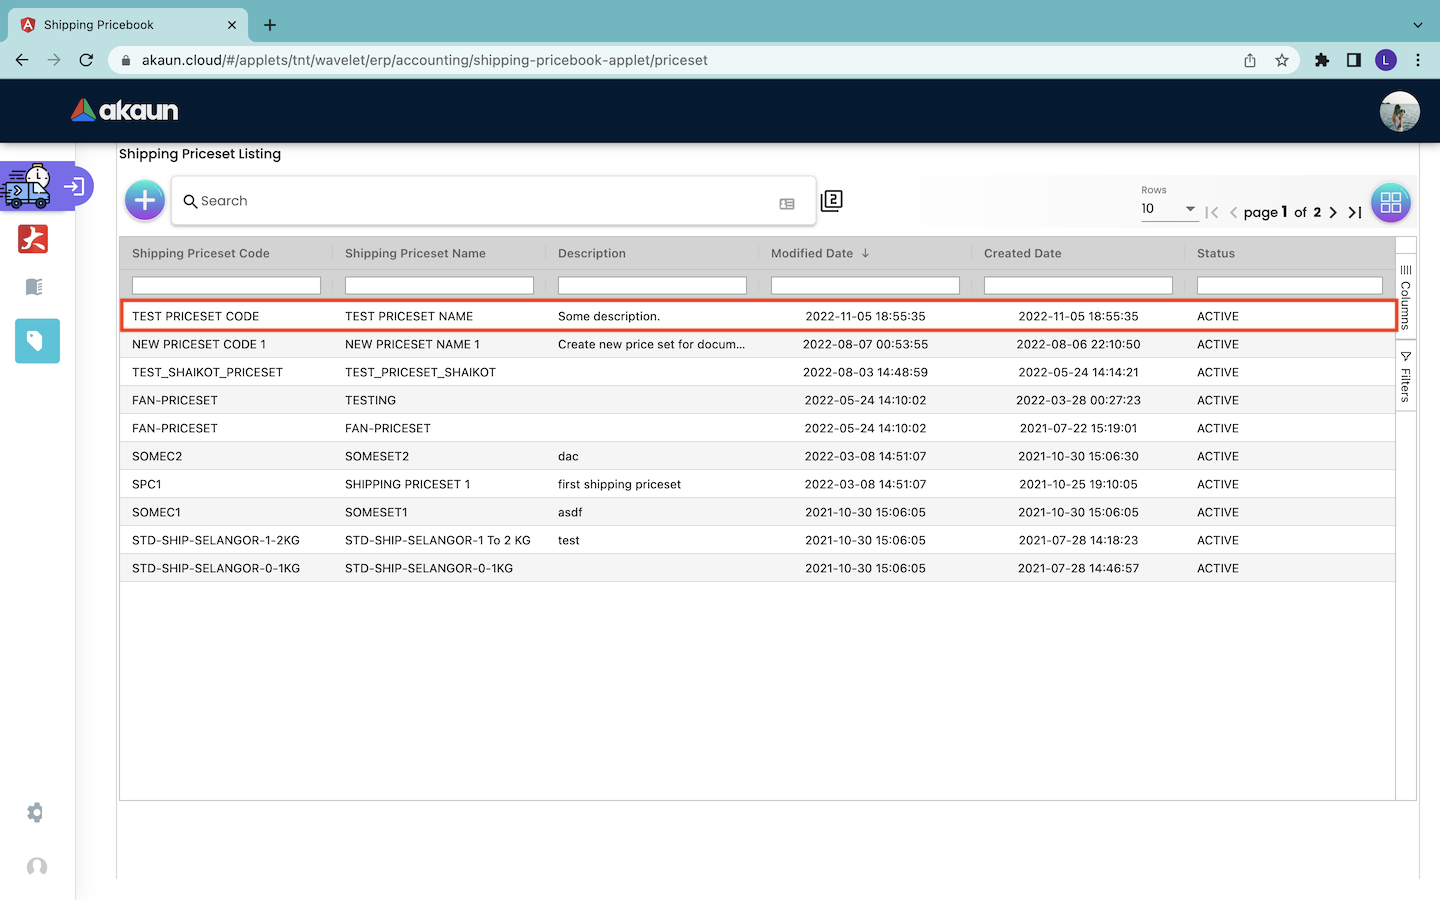1440x900 pixels.
Task: Click the plus button to add priceset
Action: tap(145, 201)
